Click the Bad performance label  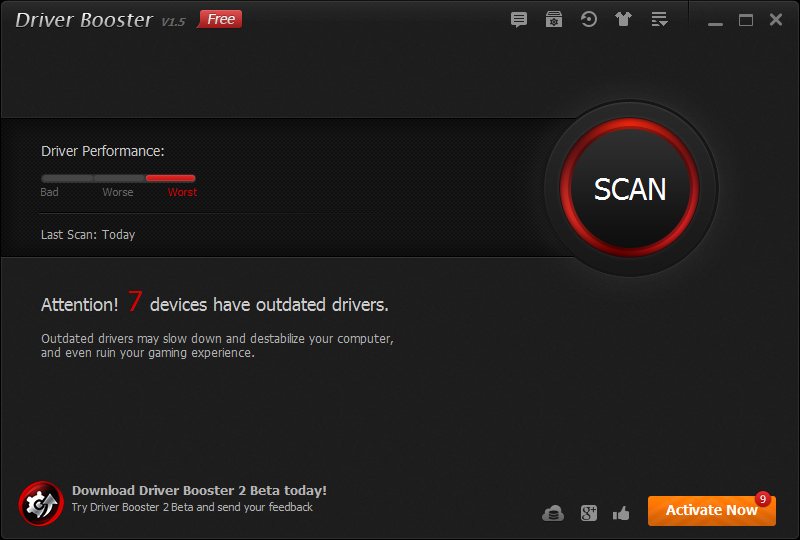[x=49, y=192]
